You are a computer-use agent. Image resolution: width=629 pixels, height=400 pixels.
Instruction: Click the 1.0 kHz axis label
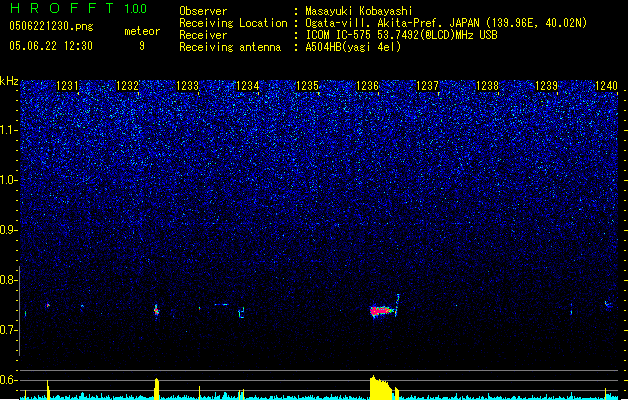8,180
